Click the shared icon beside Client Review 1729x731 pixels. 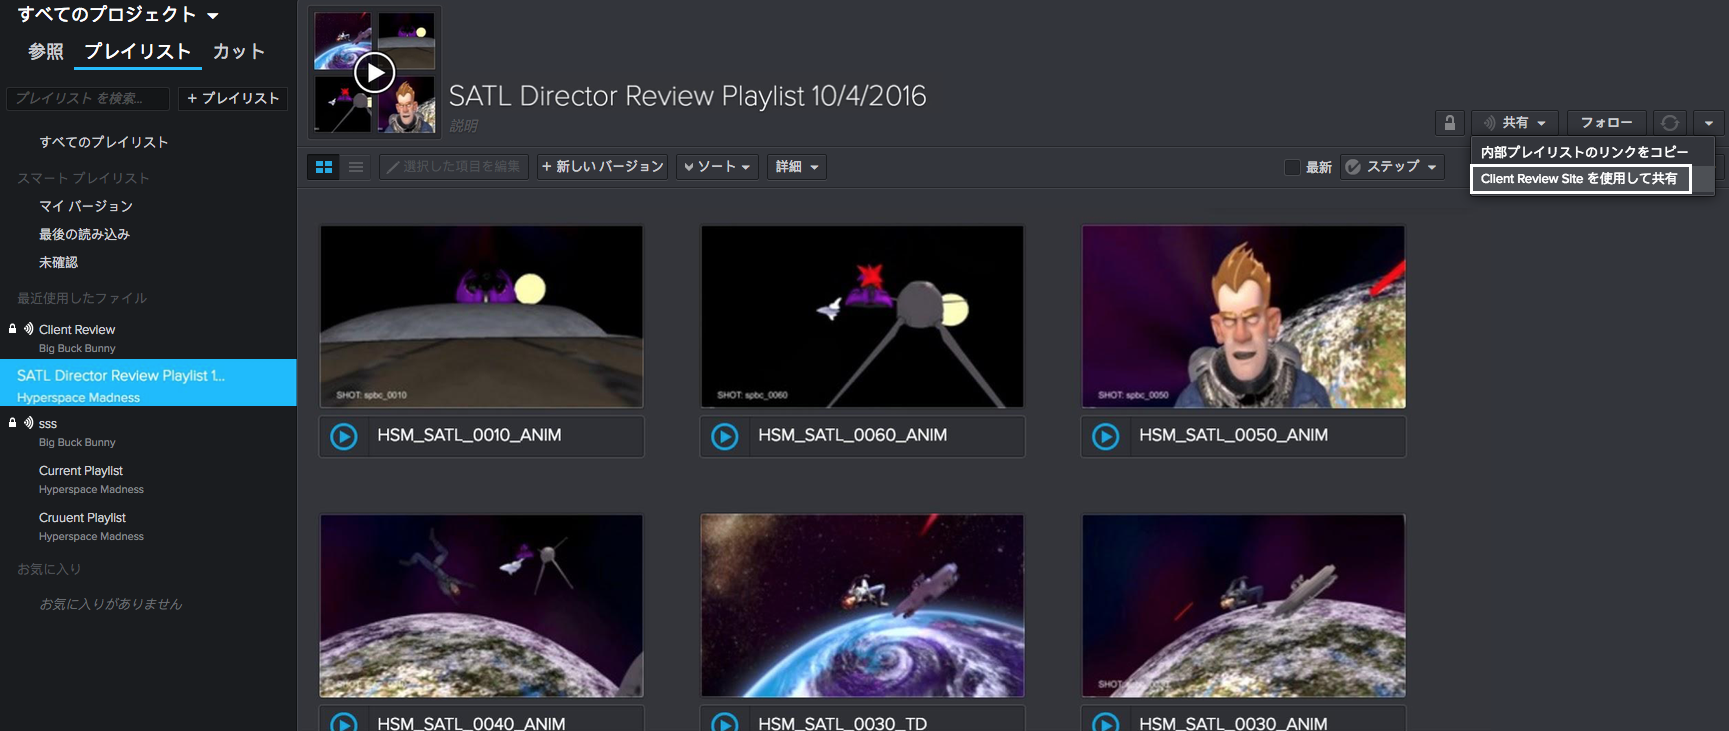(29, 328)
